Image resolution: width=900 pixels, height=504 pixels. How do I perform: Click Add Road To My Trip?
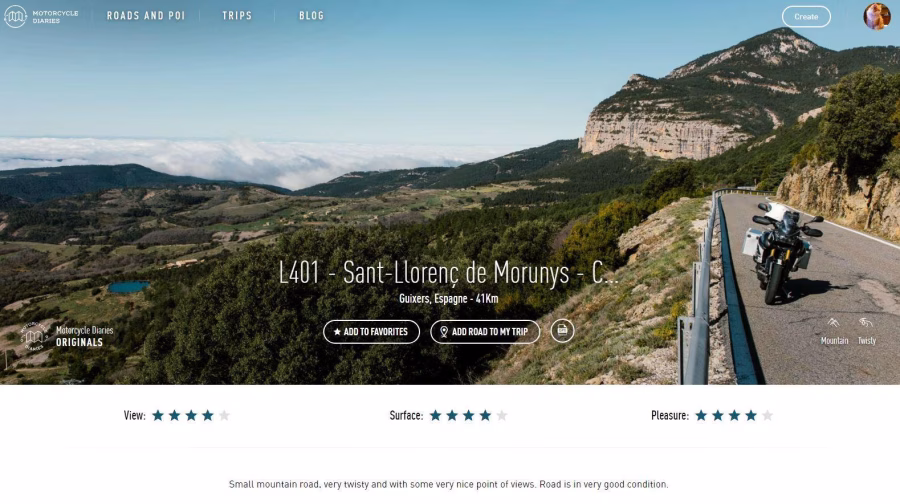coord(485,332)
